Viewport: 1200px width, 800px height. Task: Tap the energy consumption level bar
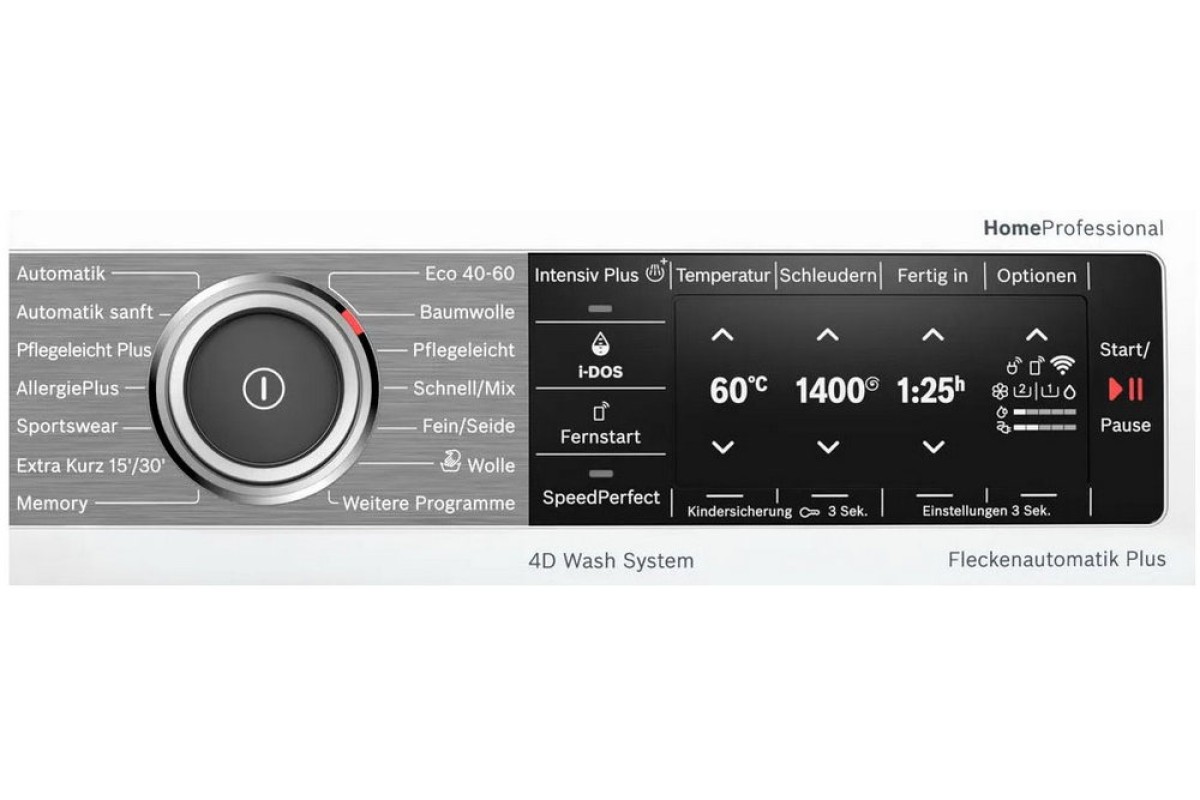point(1045,427)
